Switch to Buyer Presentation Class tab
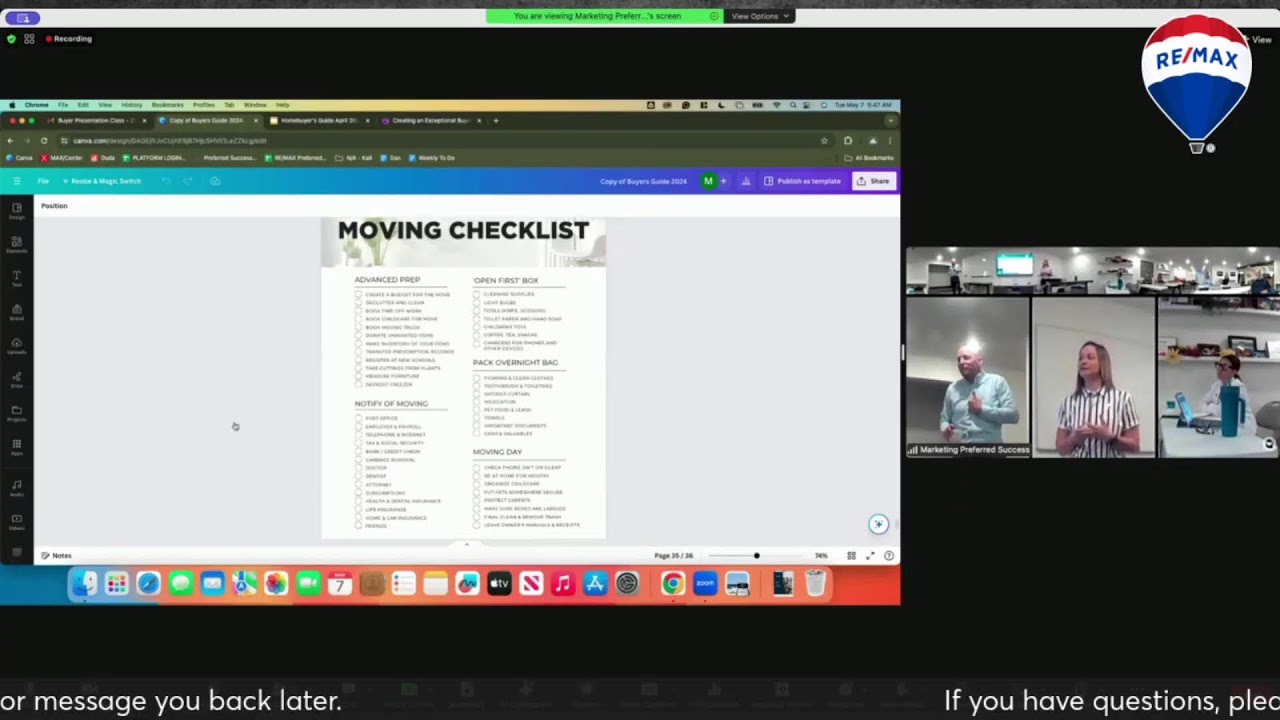 click(x=97, y=120)
